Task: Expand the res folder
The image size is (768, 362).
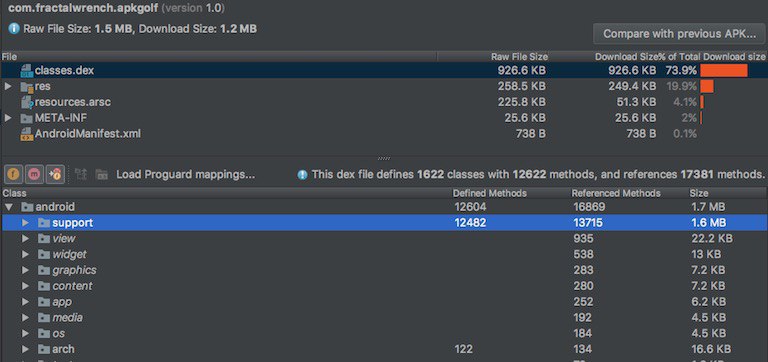Action: (x=8, y=87)
